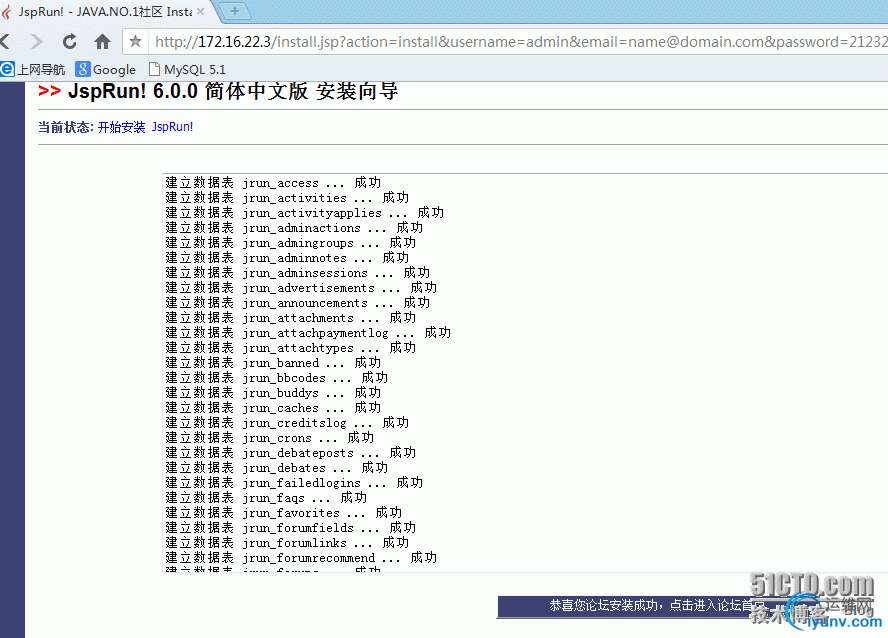Click the MySQL 5.1 page icon
The image size is (888, 638).
click(x=154, y=69)
